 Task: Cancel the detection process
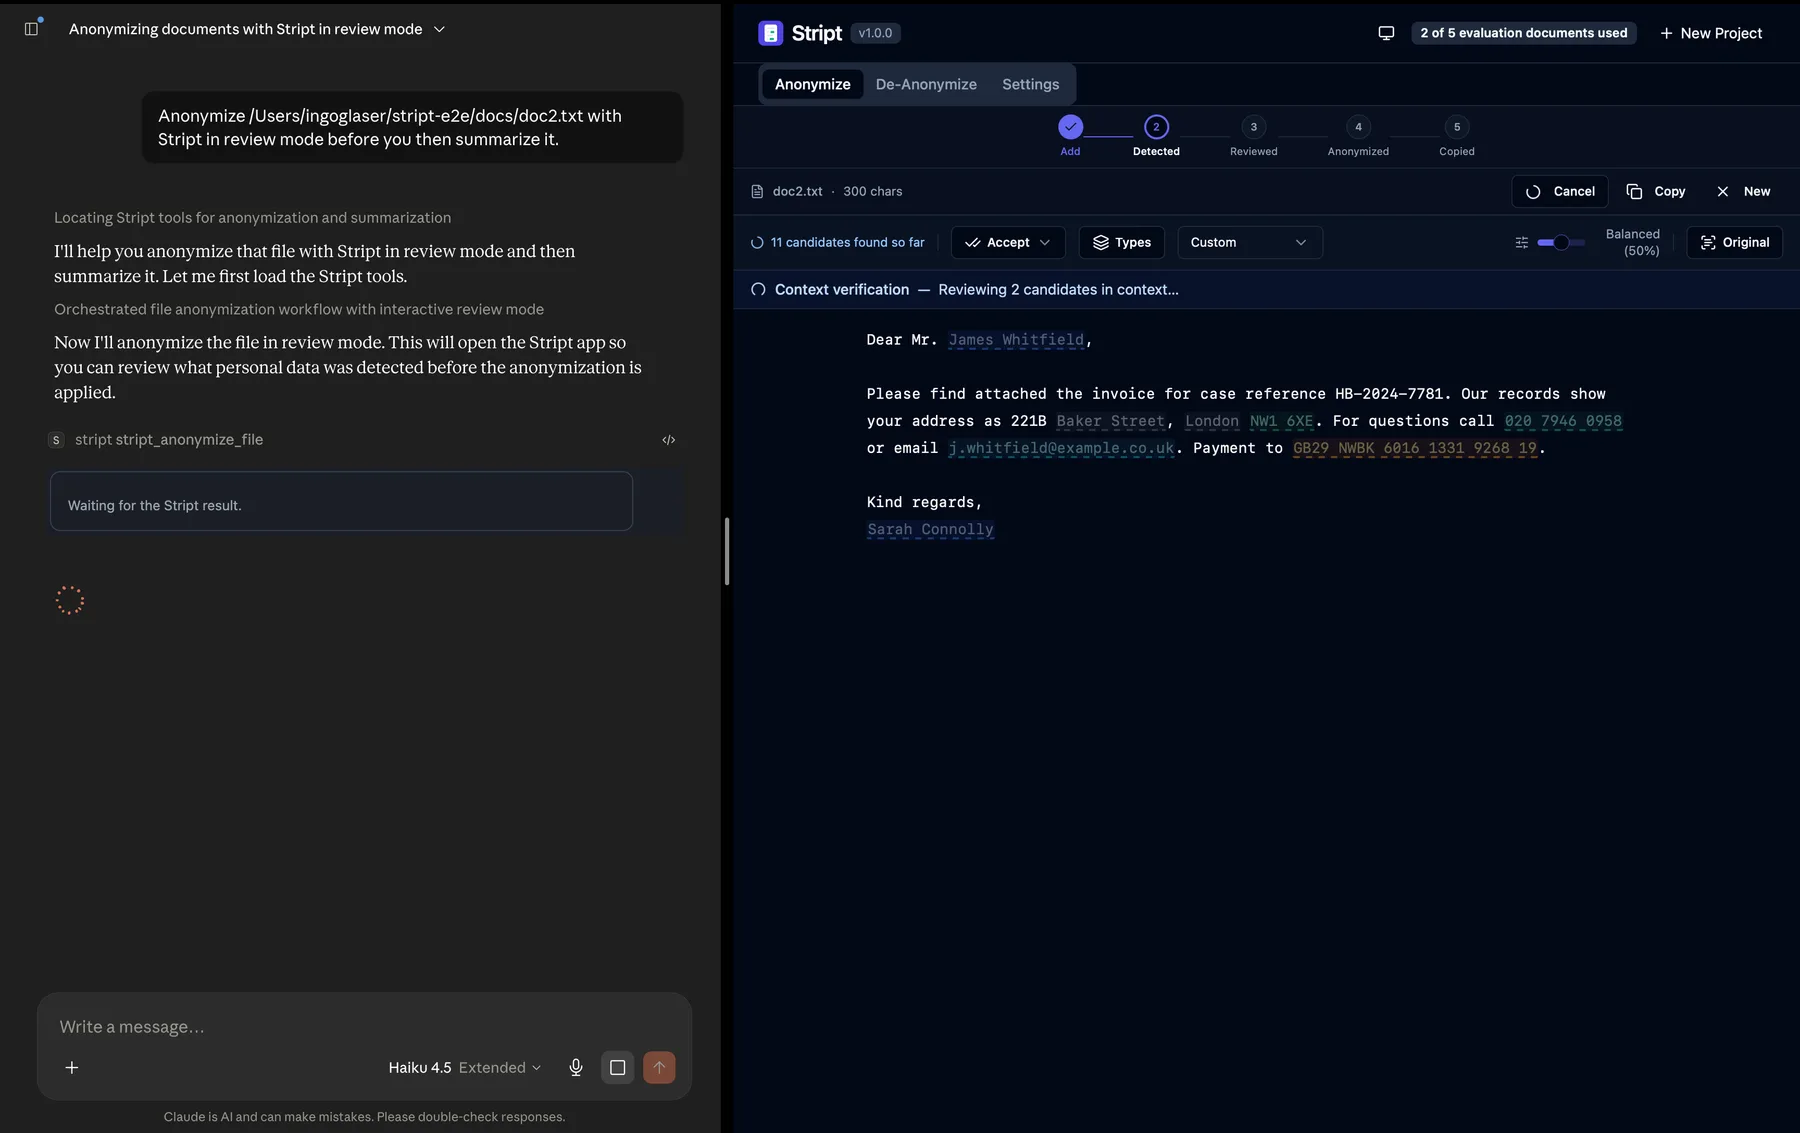pyautogui.click(x=1560, y=191)
